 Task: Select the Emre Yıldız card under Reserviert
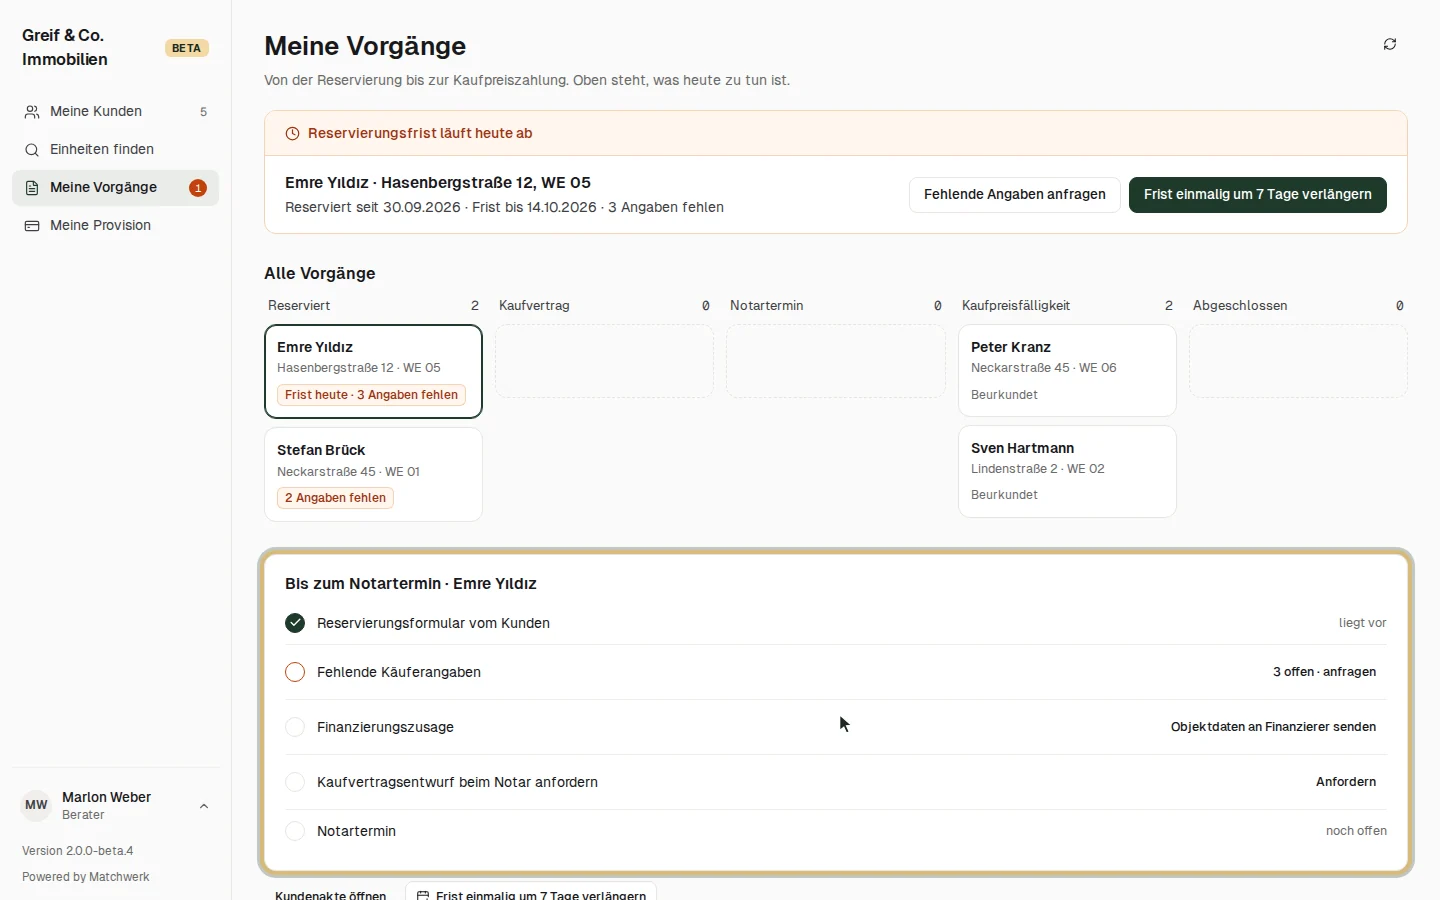click(373, 371)
